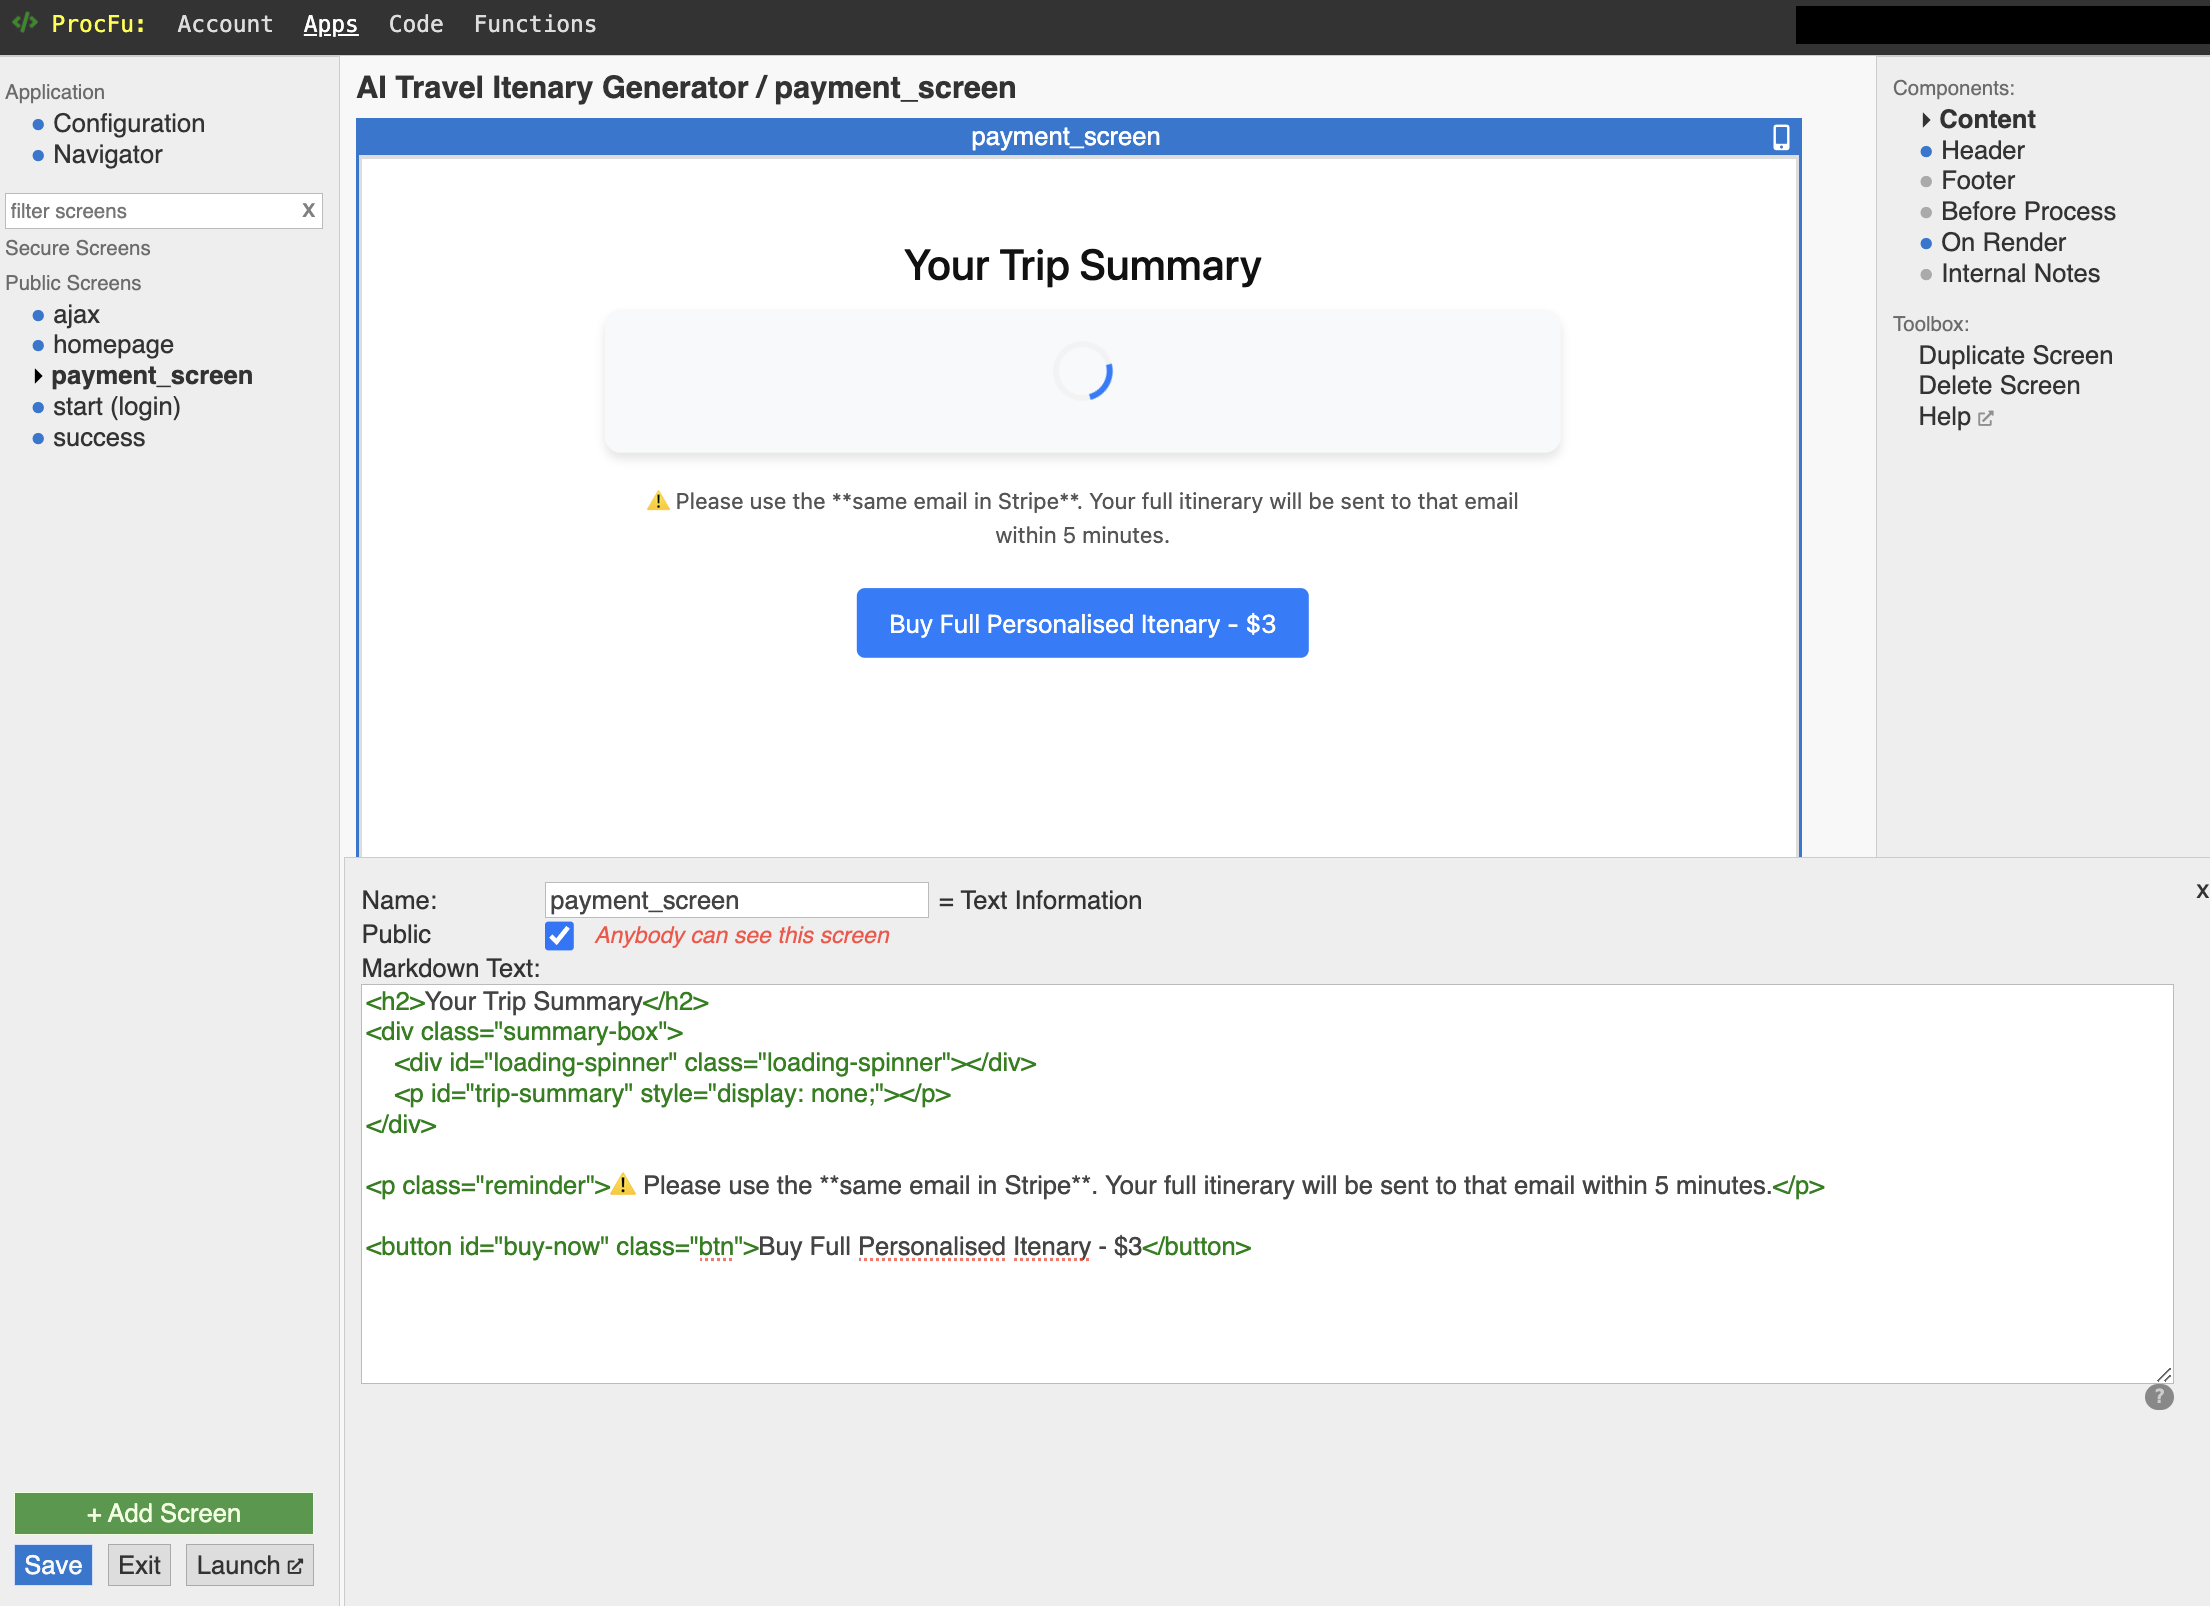Click the grey dot beside Internal Notes

click(1926, 274)
